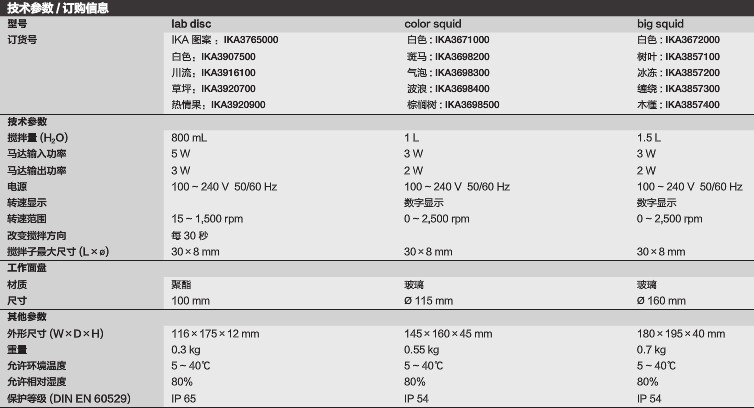The width and height of the screenshot is (754, 408).
Task: Select the color squid order entry IKA3698300
Action: [x=448, y=73]
